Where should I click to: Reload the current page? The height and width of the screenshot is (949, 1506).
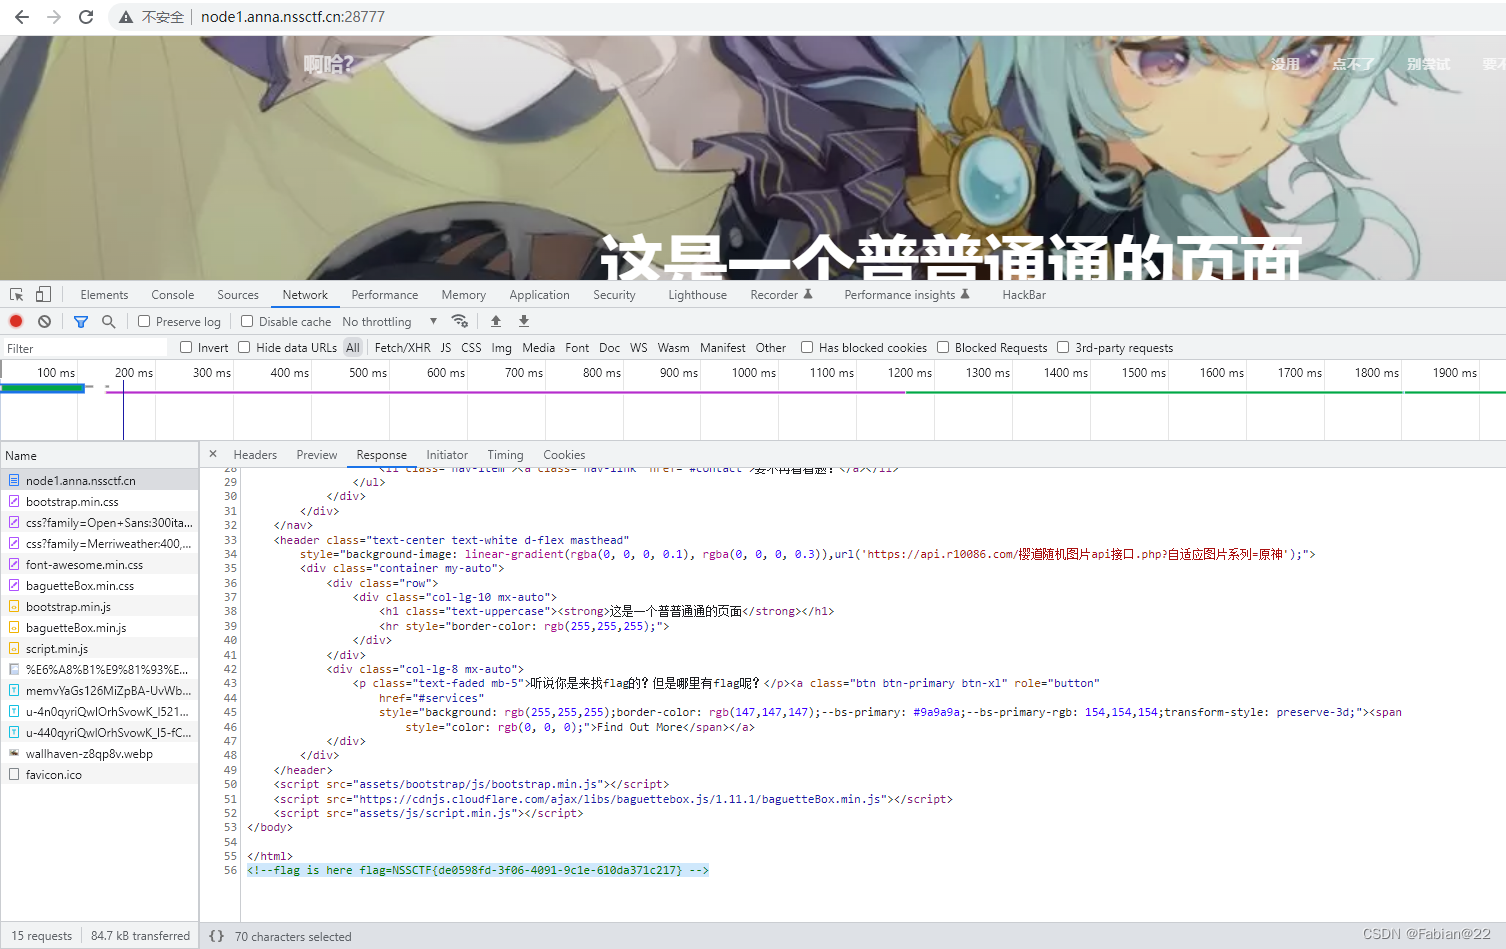pos(84,16)
